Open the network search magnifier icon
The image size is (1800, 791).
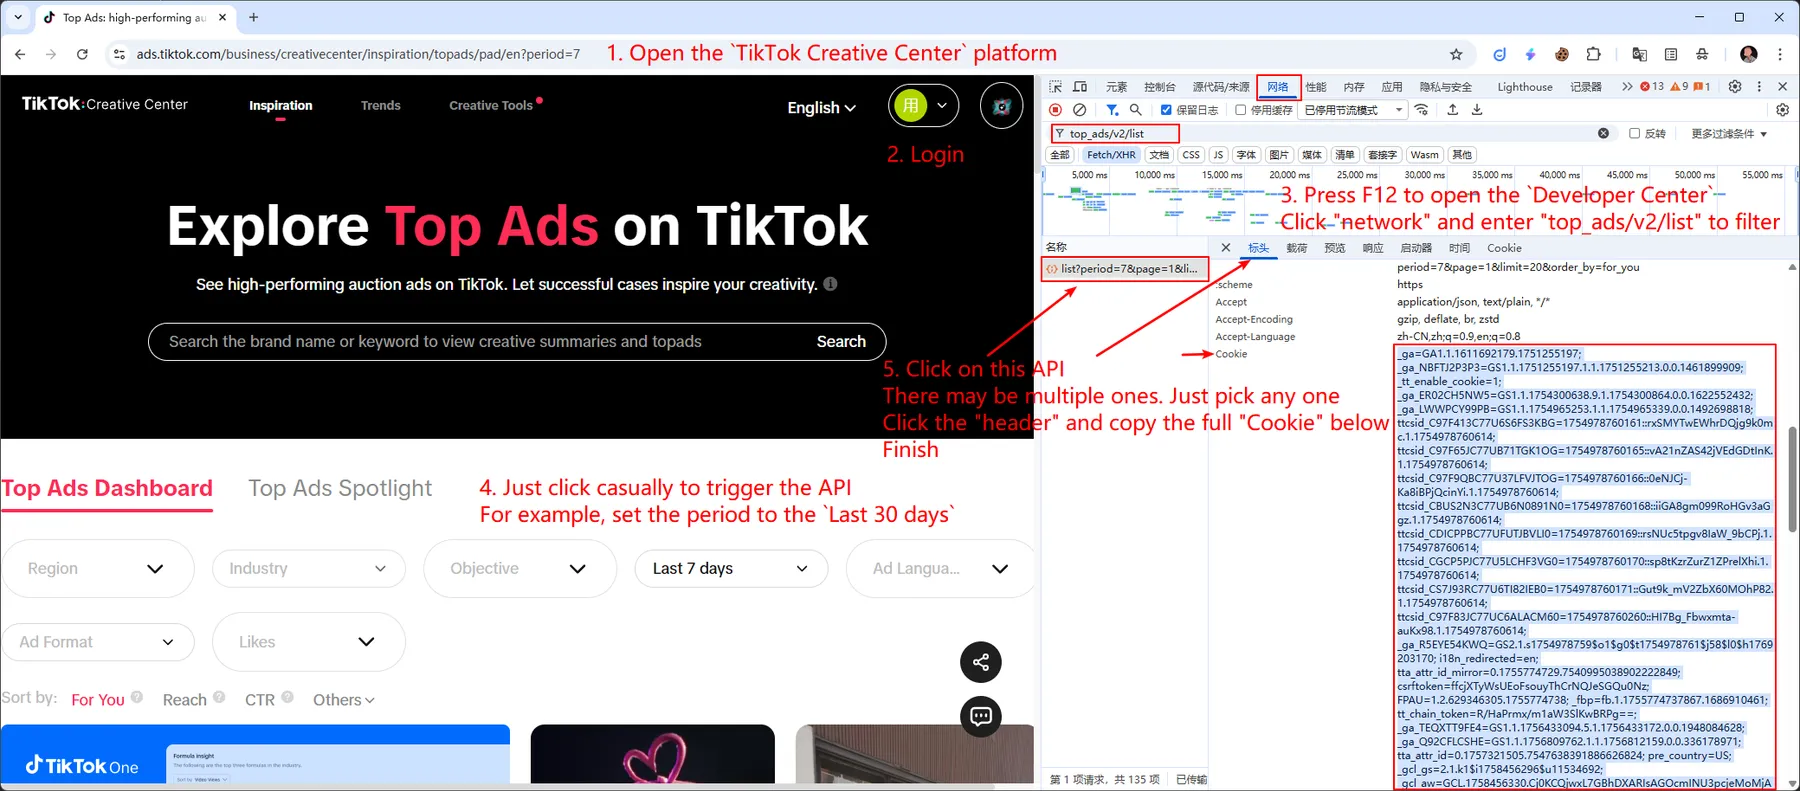coord(1135,110)
